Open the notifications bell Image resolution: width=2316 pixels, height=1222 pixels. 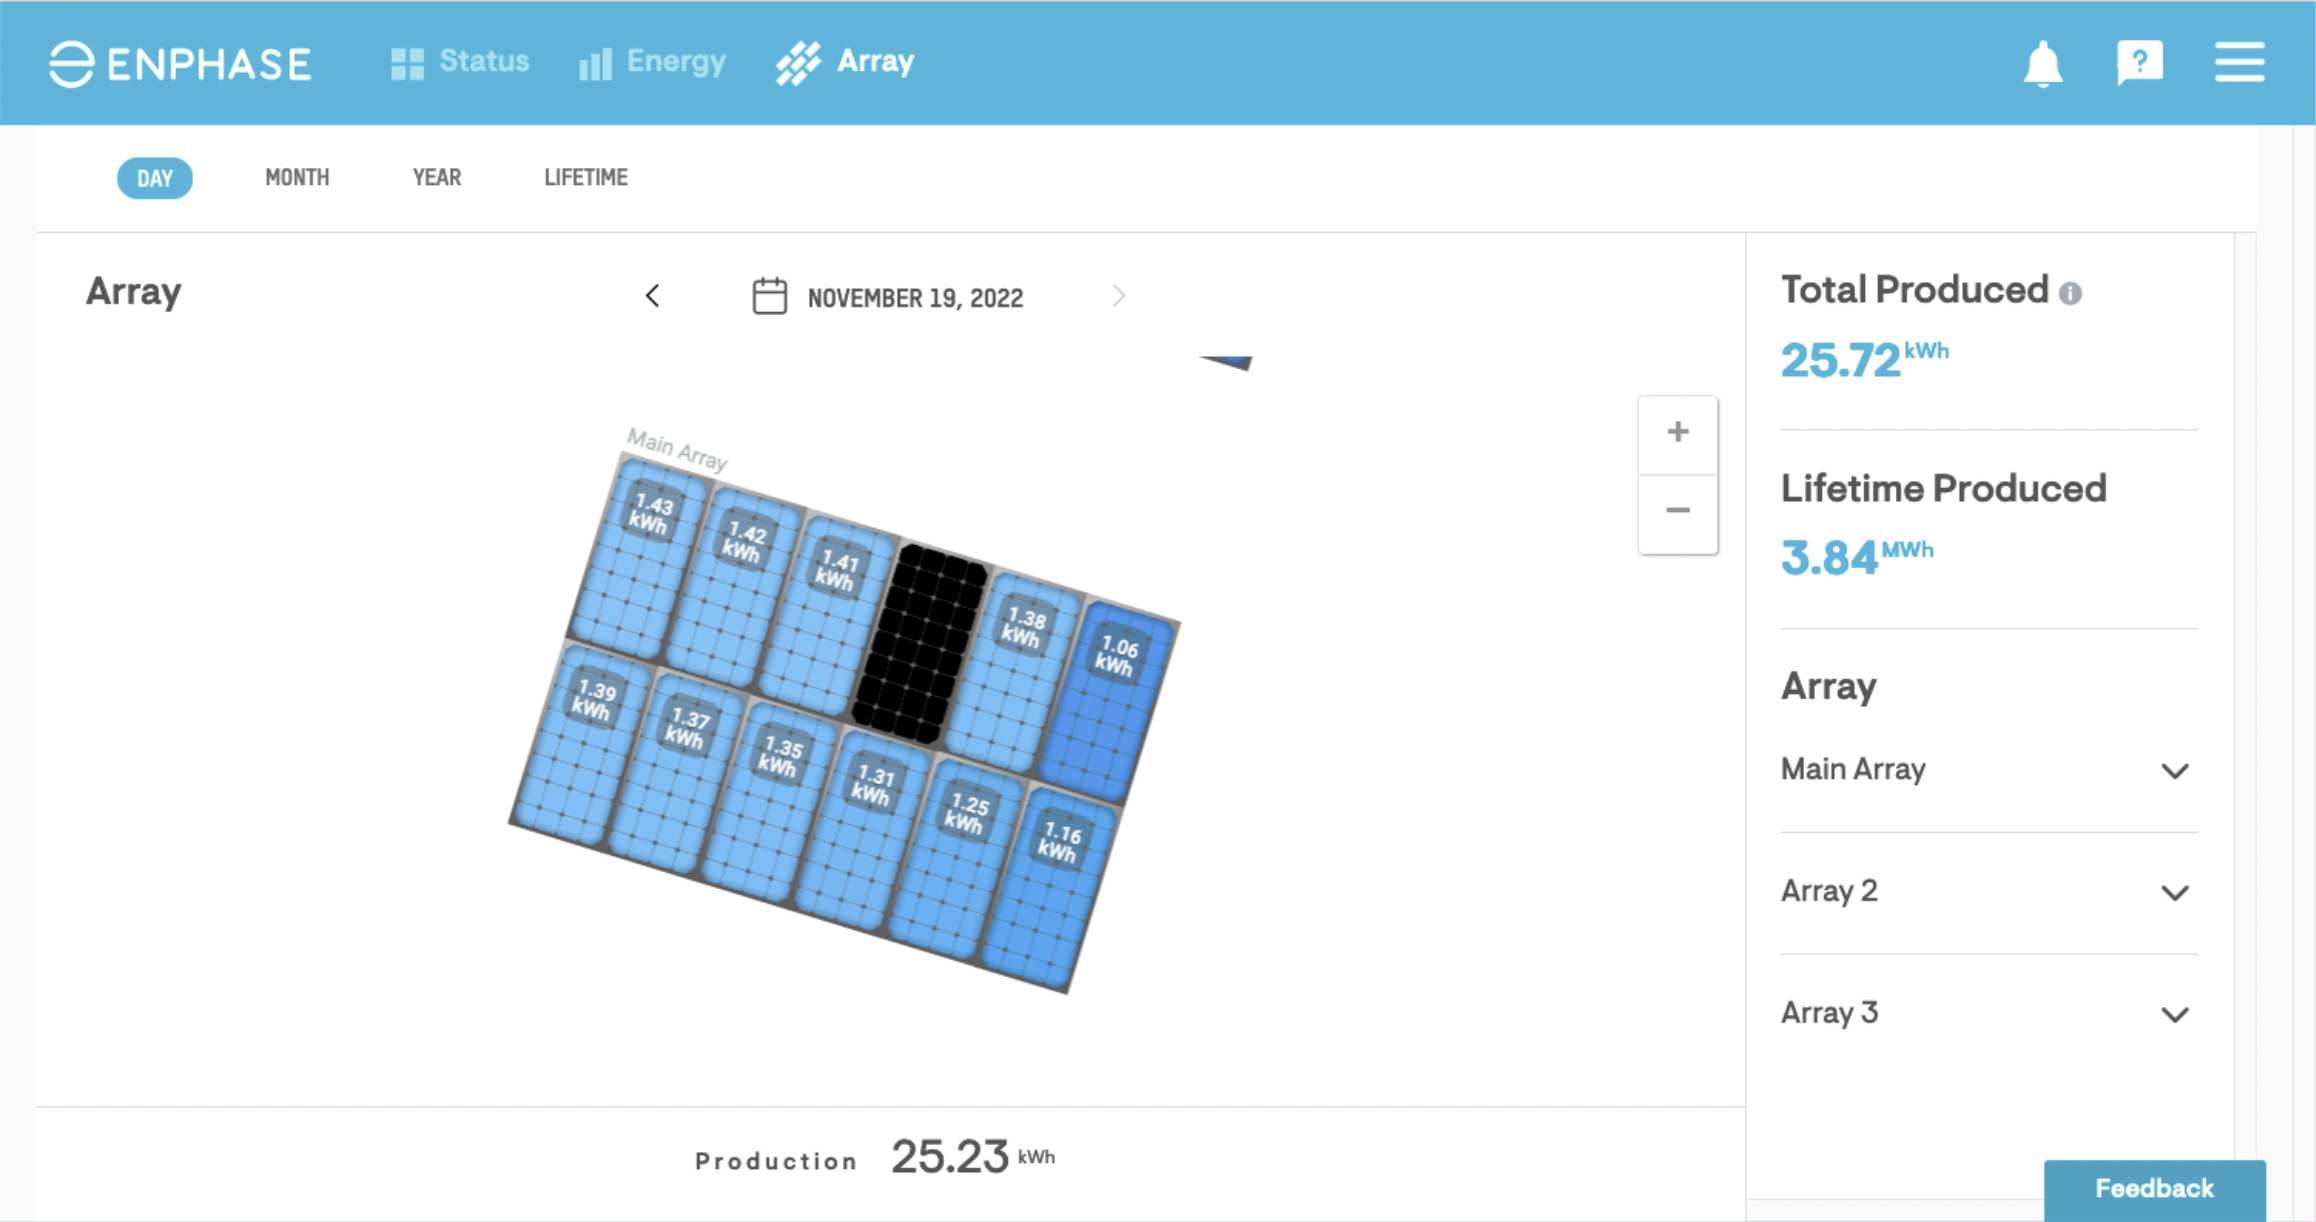pyautogui.click(x=2042, y=65)
